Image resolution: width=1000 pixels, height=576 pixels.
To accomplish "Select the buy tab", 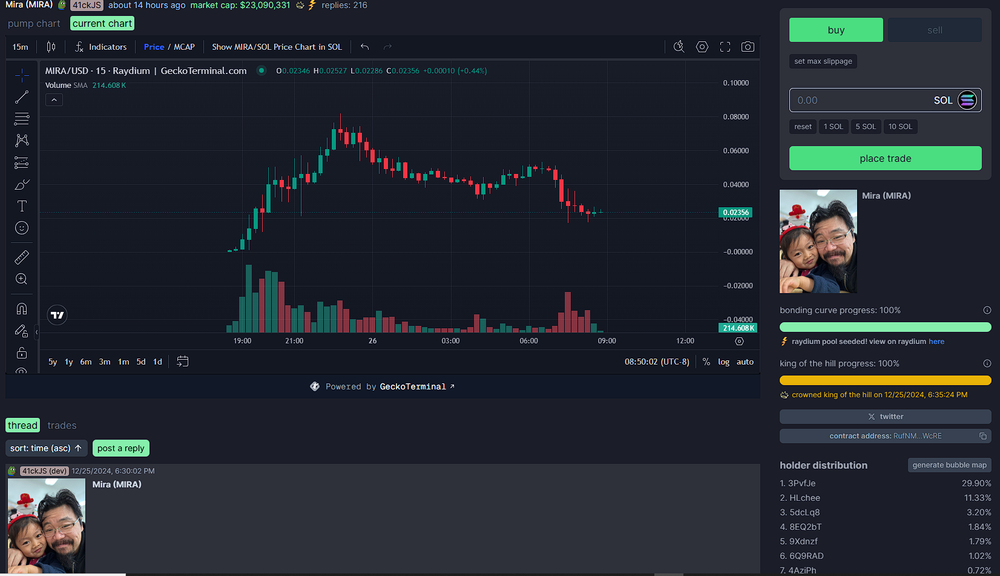I will [x=836, y=30].
